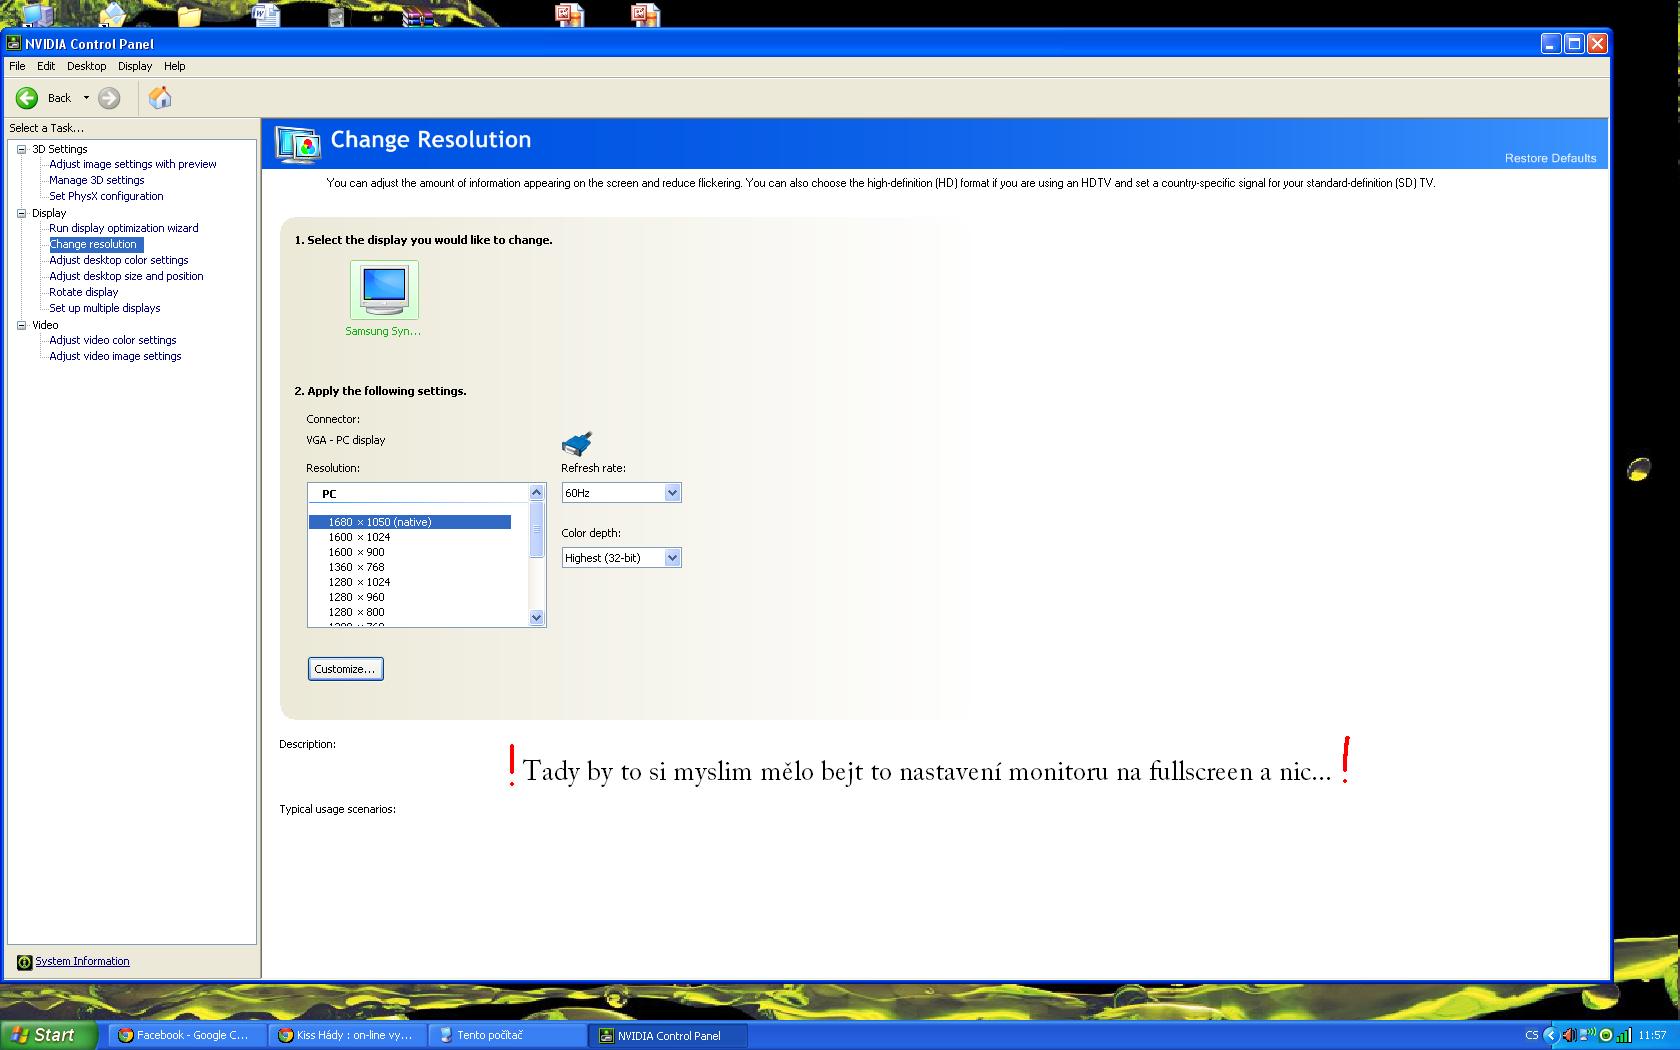Open the first PowerPoint file on desktop

570,14
